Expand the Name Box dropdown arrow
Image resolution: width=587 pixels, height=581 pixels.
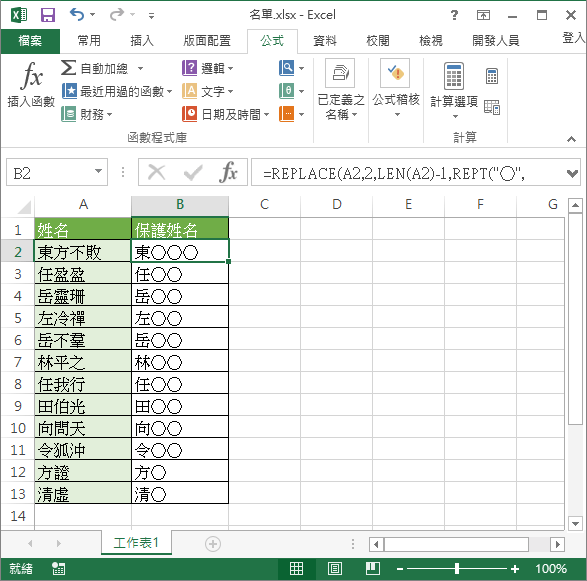(x=98, y=171)
